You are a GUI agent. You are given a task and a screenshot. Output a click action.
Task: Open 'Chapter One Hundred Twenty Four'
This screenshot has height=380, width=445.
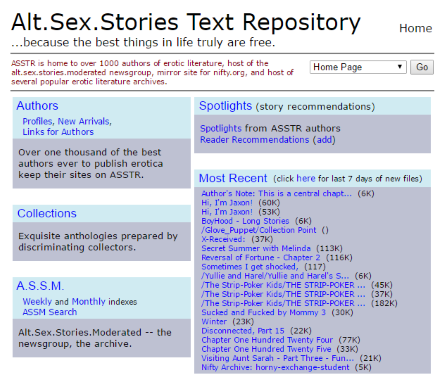coord(267,340)
